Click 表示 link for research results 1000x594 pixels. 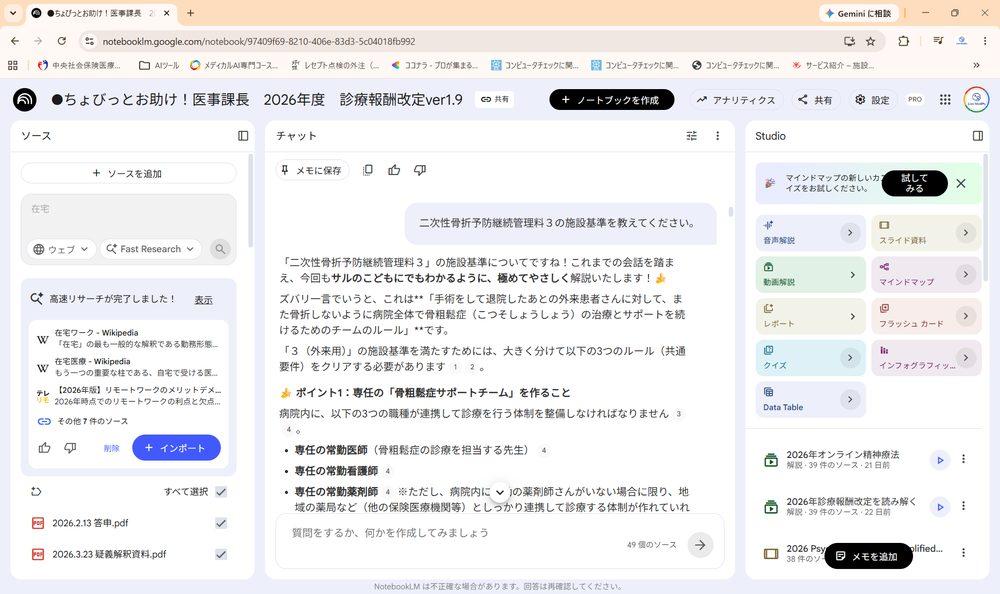tap(203, 300)
